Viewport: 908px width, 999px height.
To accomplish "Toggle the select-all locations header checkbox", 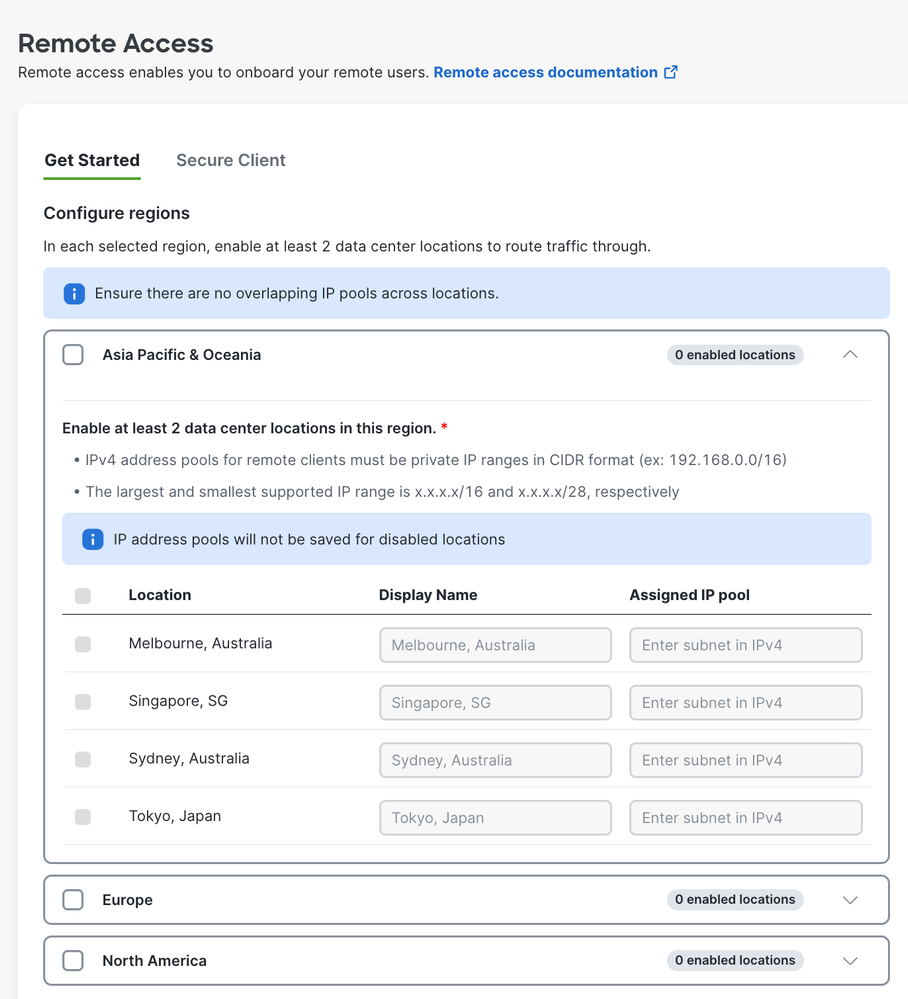I will 83,596.
